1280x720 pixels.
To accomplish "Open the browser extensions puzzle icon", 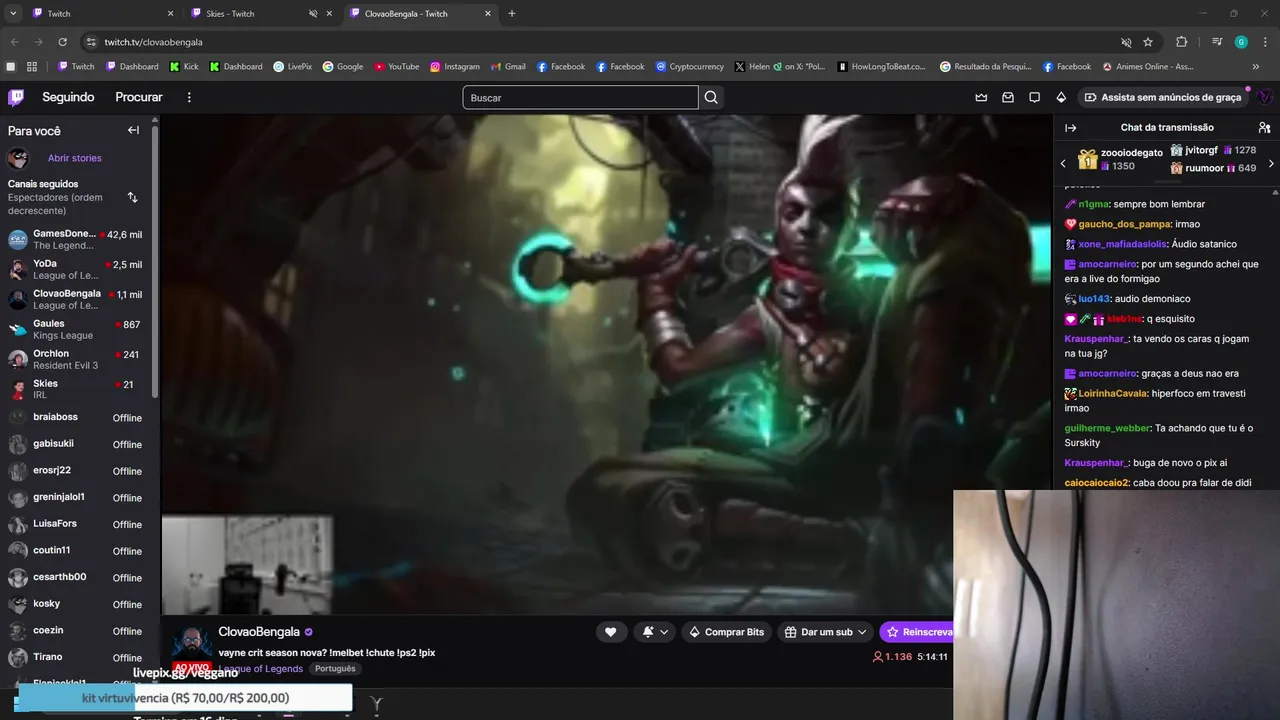I will pyautogui.click(x=1181, y=42).
